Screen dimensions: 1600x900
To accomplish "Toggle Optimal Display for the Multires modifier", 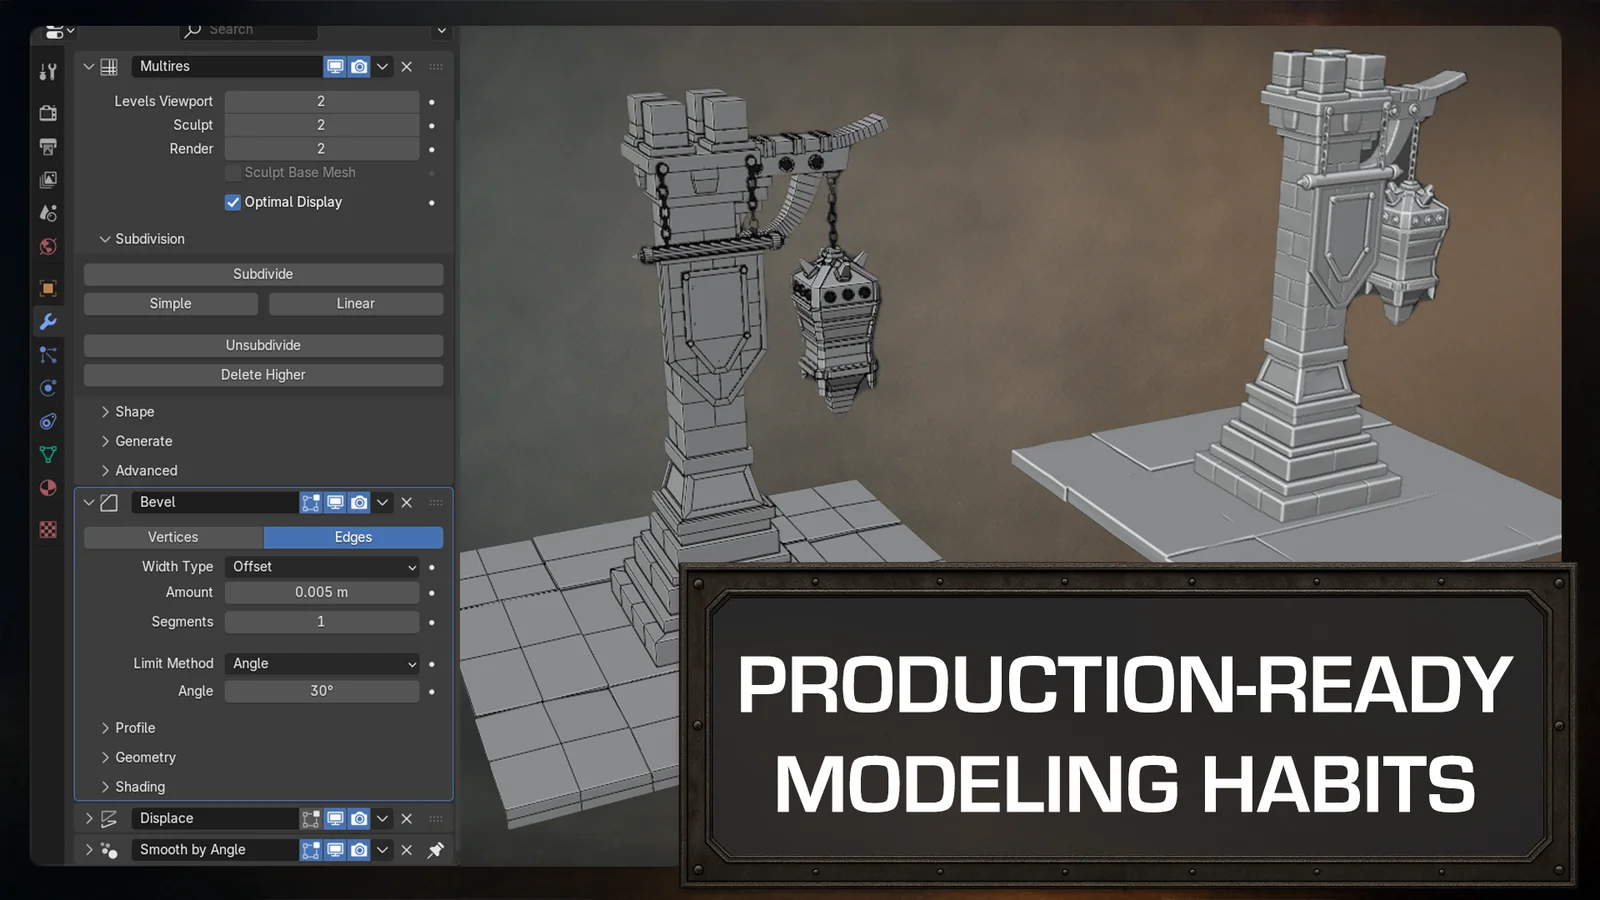I will click(x=232, y=202).
